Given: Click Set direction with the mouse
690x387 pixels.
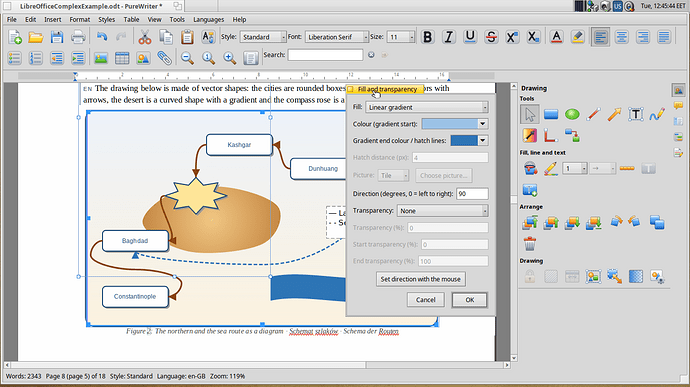Looking at the screenshot, I should (421, 279).
